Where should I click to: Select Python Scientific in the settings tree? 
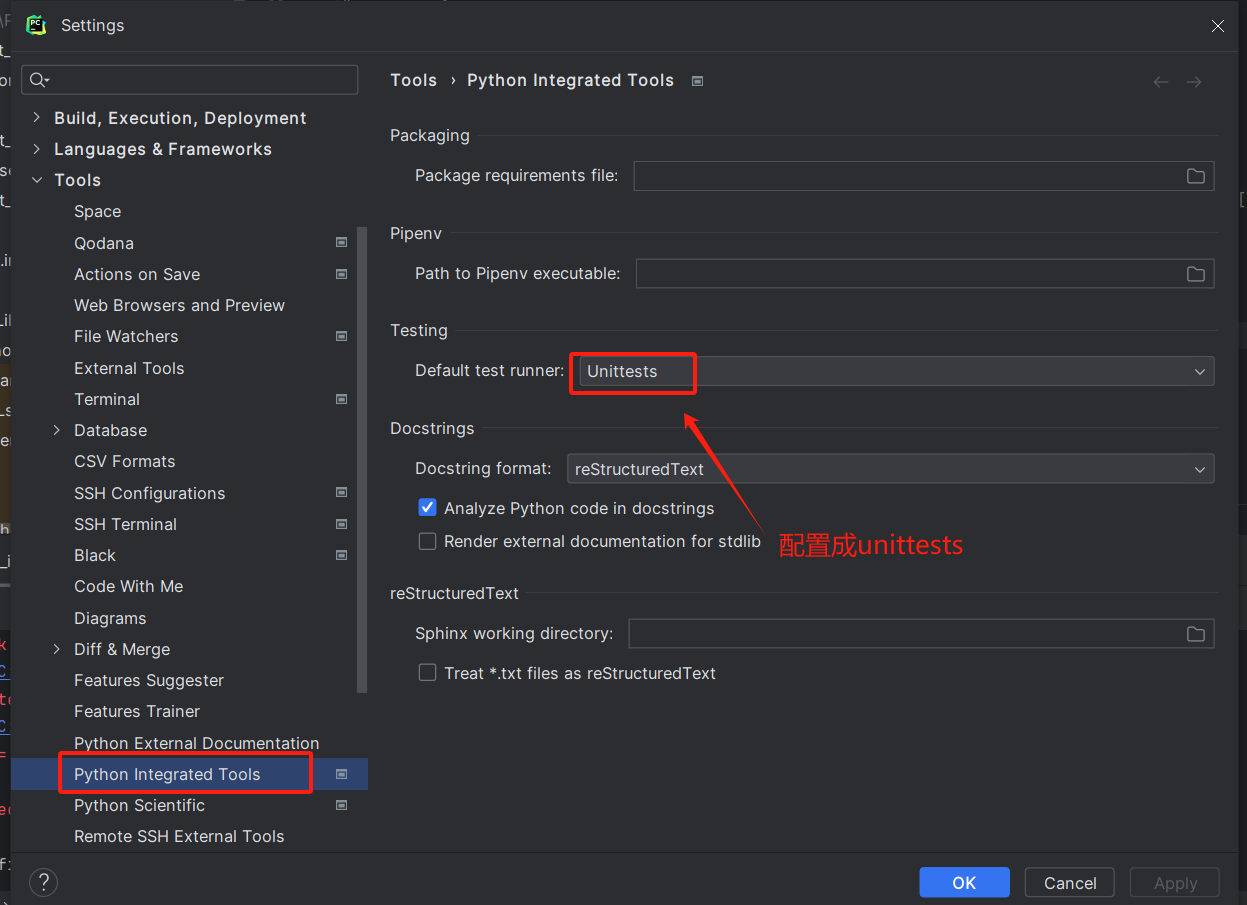139,805
